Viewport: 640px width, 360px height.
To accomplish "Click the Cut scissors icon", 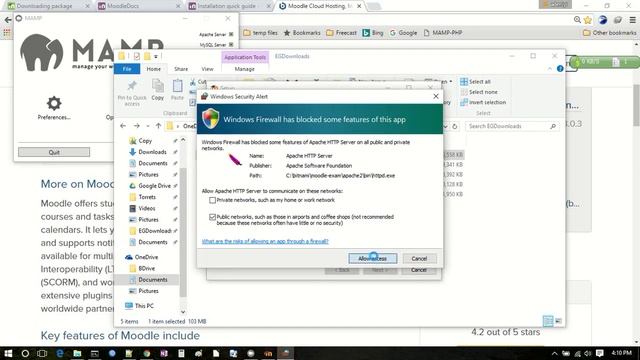I will click(x=193, y=82).
